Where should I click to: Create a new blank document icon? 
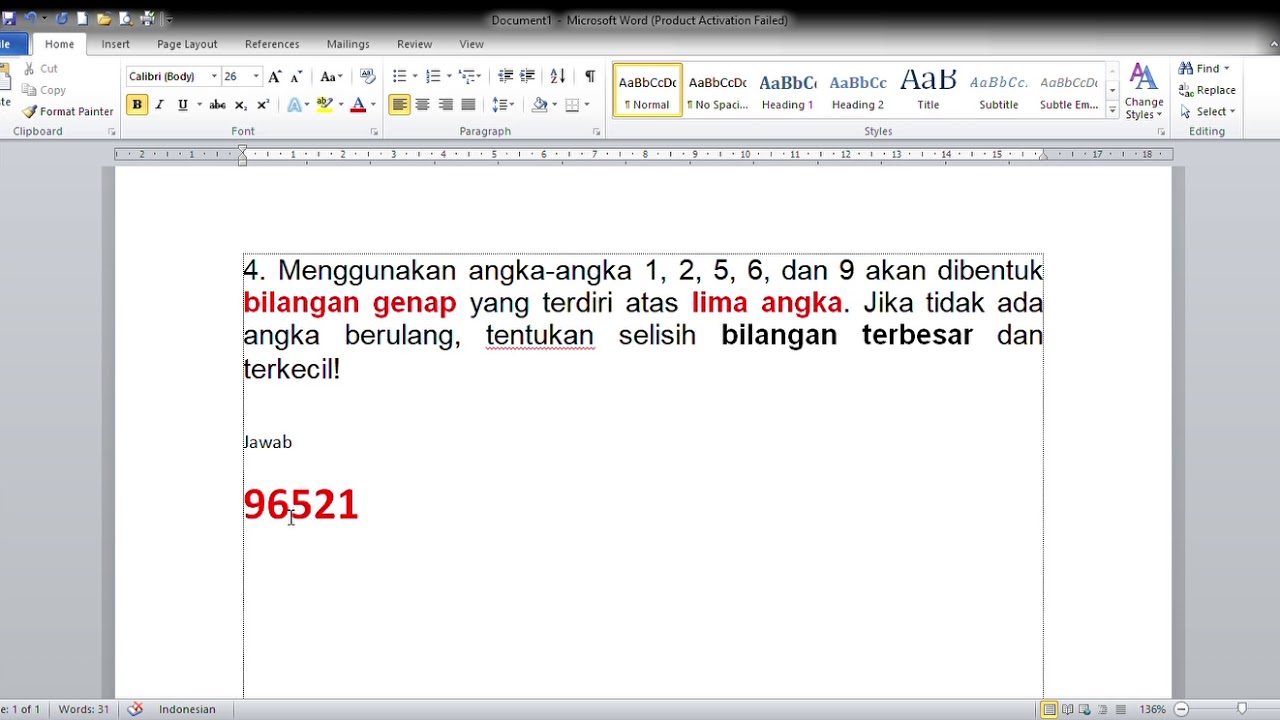click(x=82, y=19)
